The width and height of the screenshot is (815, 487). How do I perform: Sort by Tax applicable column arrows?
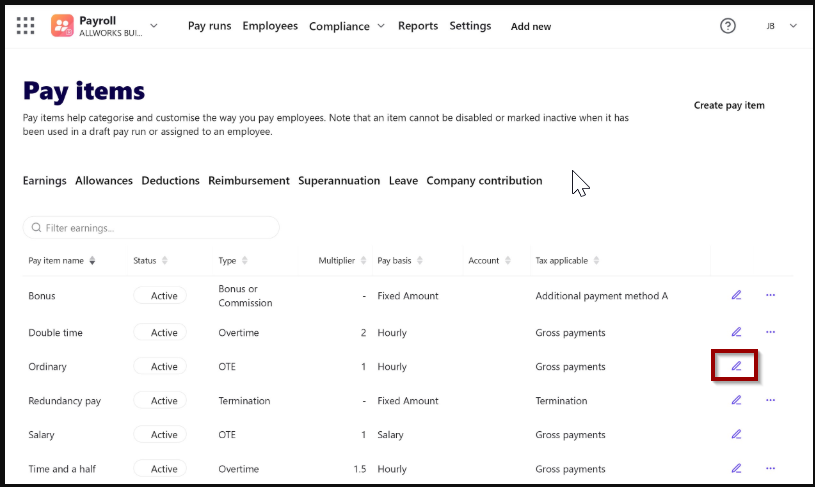596,260
